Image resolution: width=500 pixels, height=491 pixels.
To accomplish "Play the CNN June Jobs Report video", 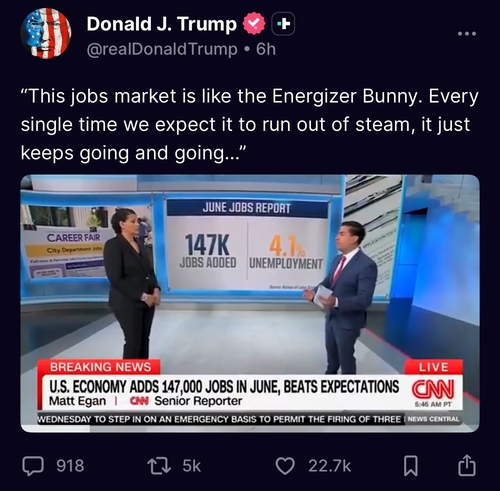I will click(250, 303).
